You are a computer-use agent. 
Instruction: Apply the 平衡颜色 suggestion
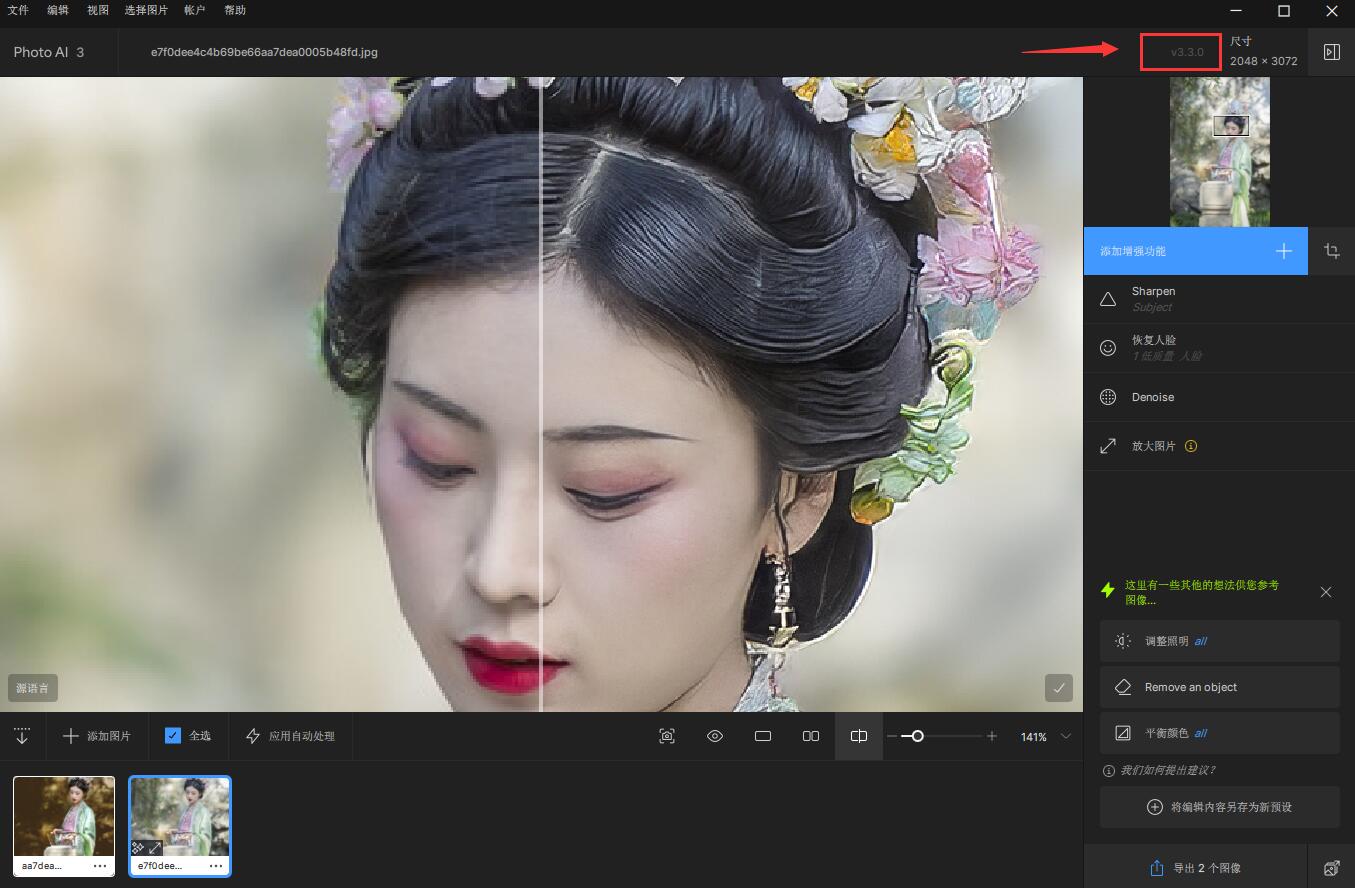[1219, 733]
